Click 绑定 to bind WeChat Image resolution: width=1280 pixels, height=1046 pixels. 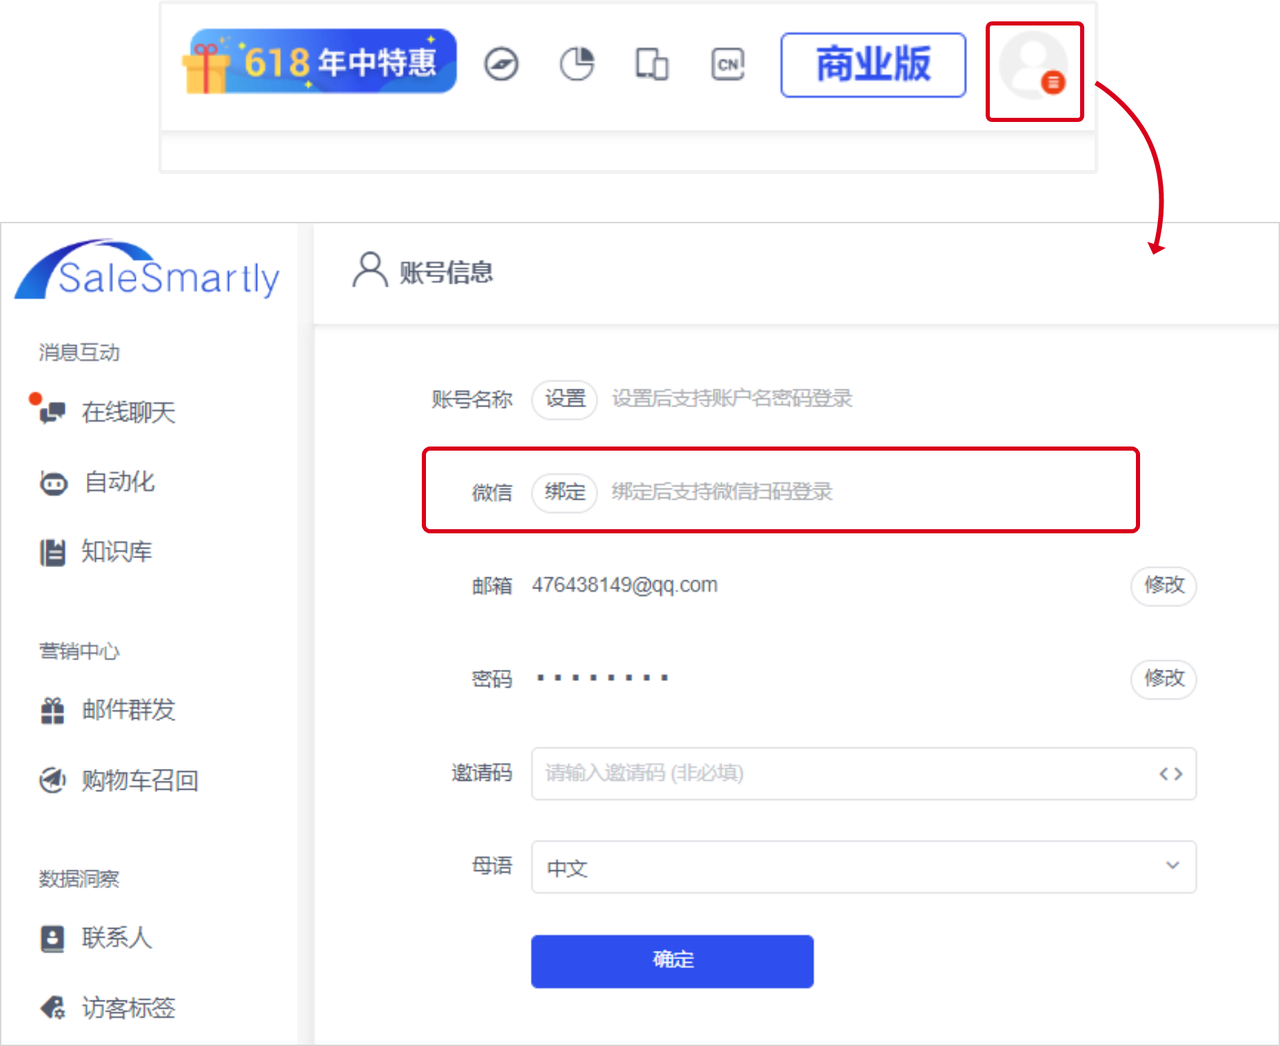click(565, 492)
